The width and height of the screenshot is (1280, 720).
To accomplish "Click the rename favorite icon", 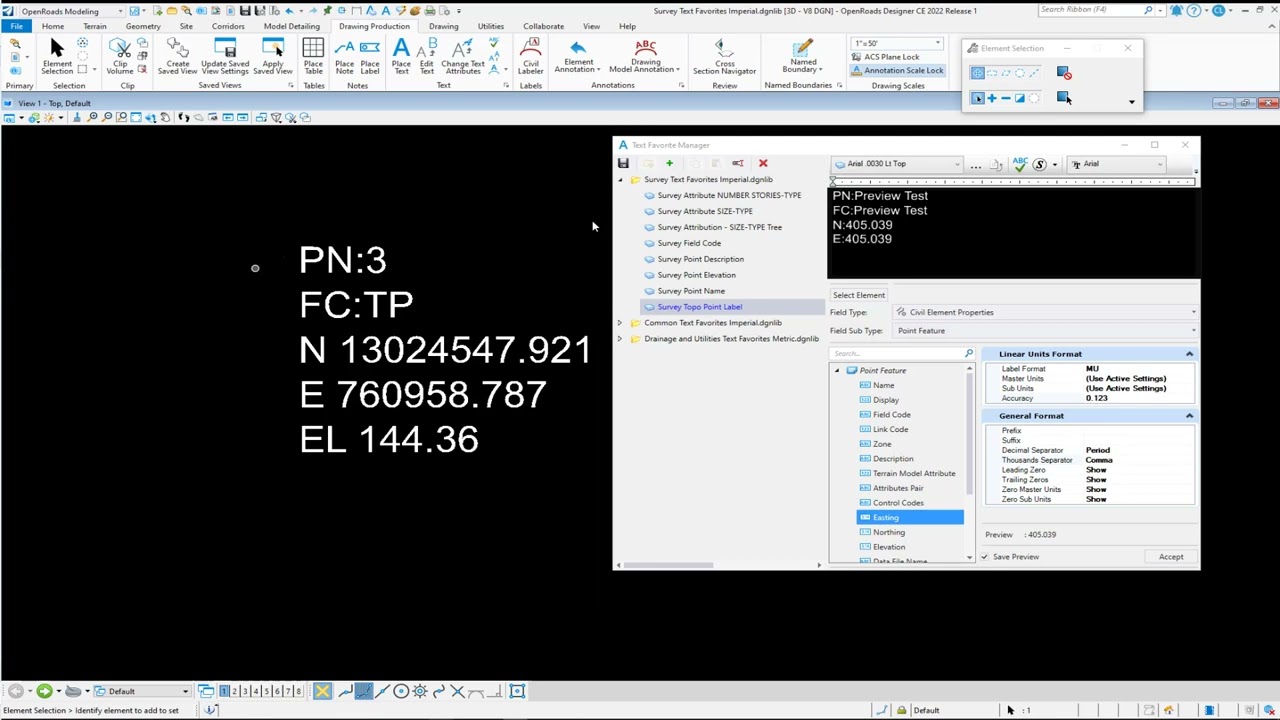I will pos(738,163).
